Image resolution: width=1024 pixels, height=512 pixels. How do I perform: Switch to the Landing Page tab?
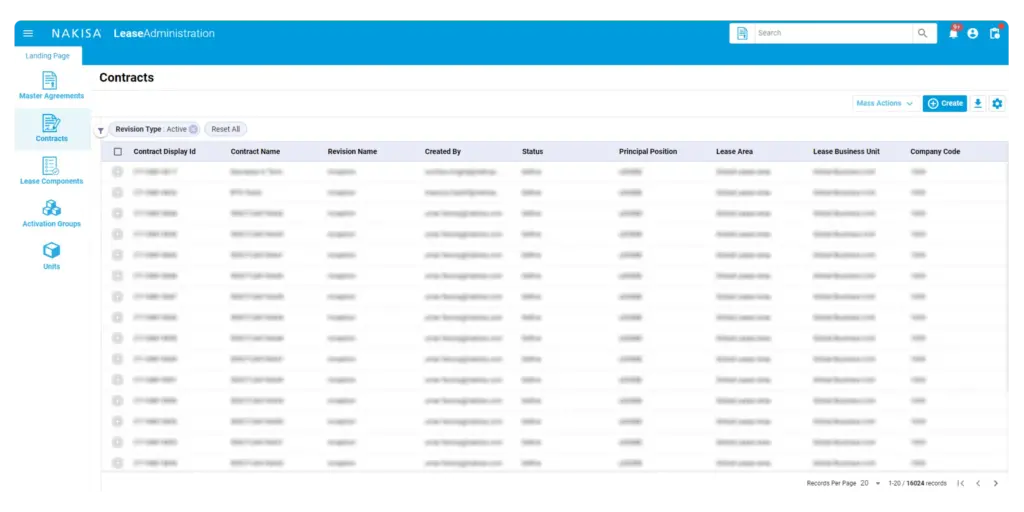click(x=48, y=56)
